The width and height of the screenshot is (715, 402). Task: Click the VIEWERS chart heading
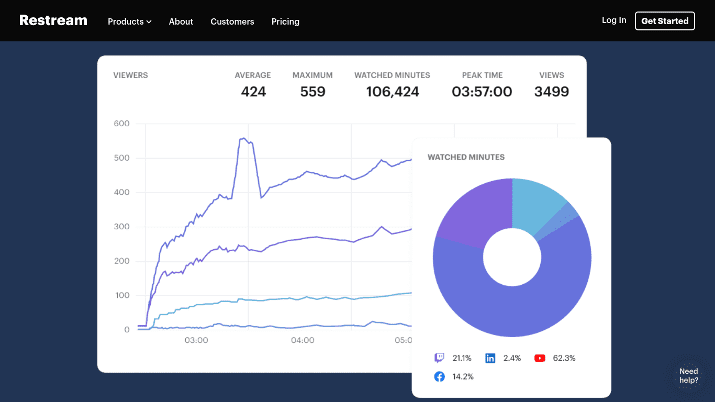[x=130, y=75]
